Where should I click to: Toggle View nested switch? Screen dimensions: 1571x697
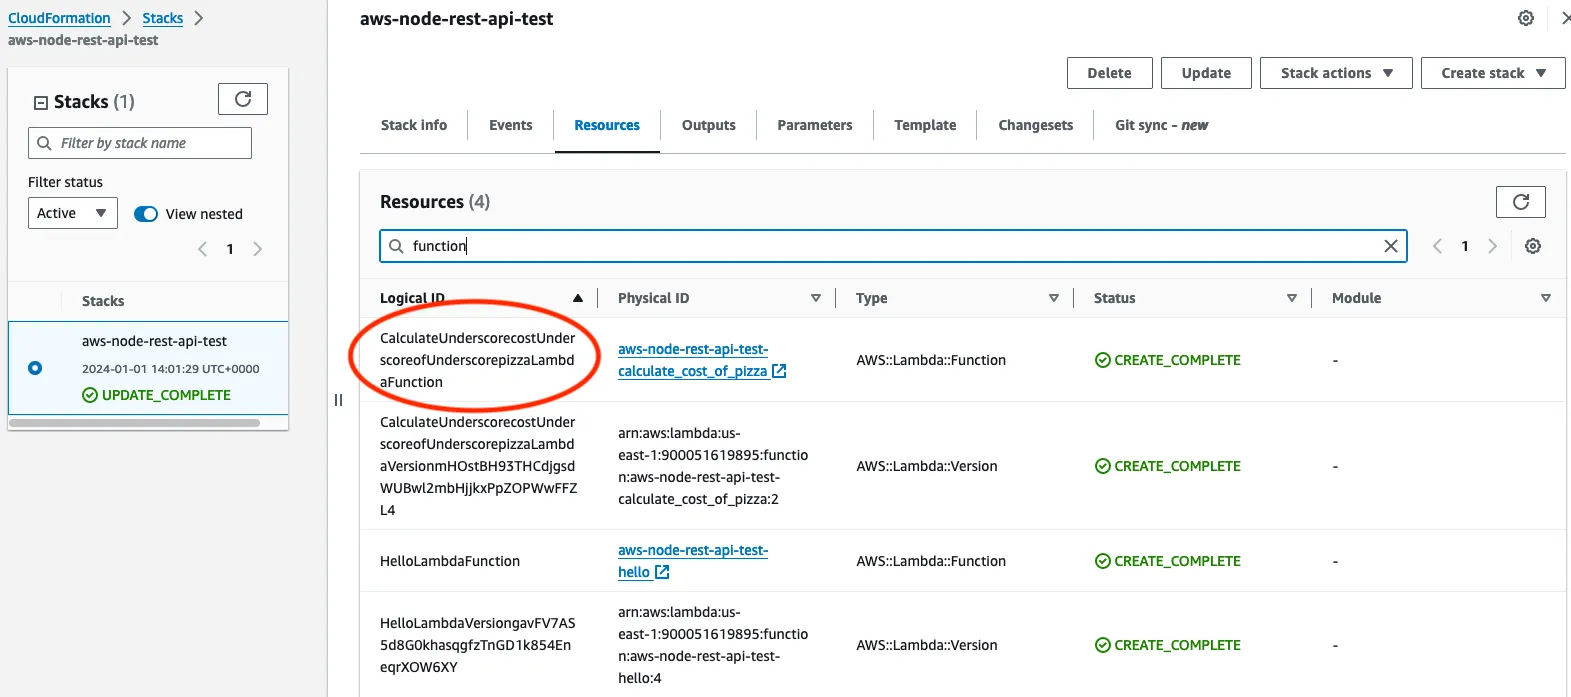146,214
